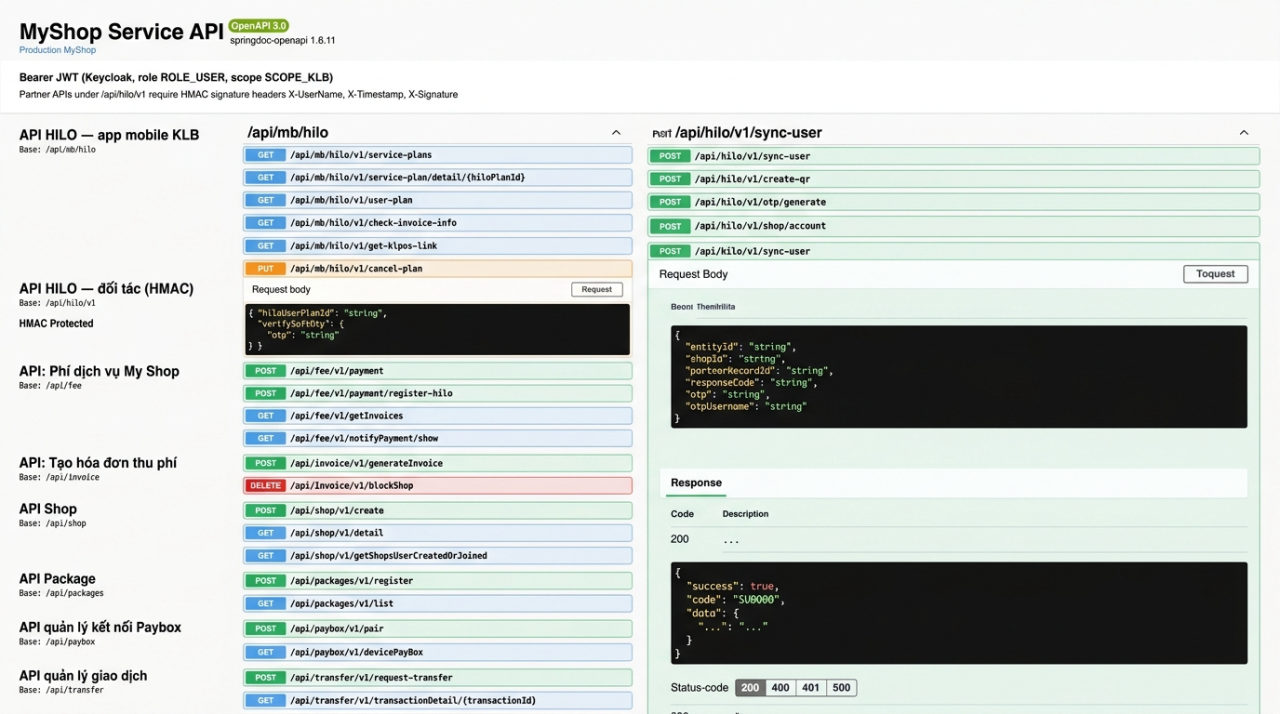Open GET getShopsUserCreatedOrJoined endpoint
Image resolution: width=1280 pixels, height=714 pixels.
point(438,556)
